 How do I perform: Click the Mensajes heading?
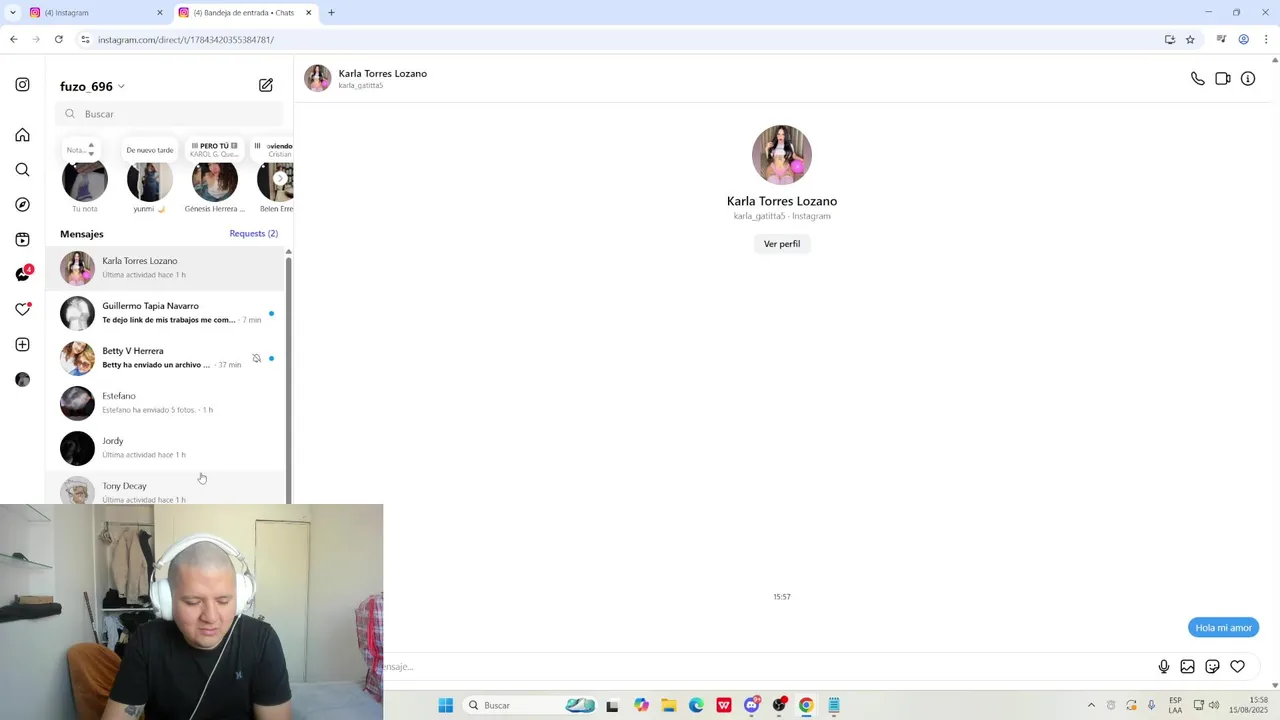click(82, 234)
